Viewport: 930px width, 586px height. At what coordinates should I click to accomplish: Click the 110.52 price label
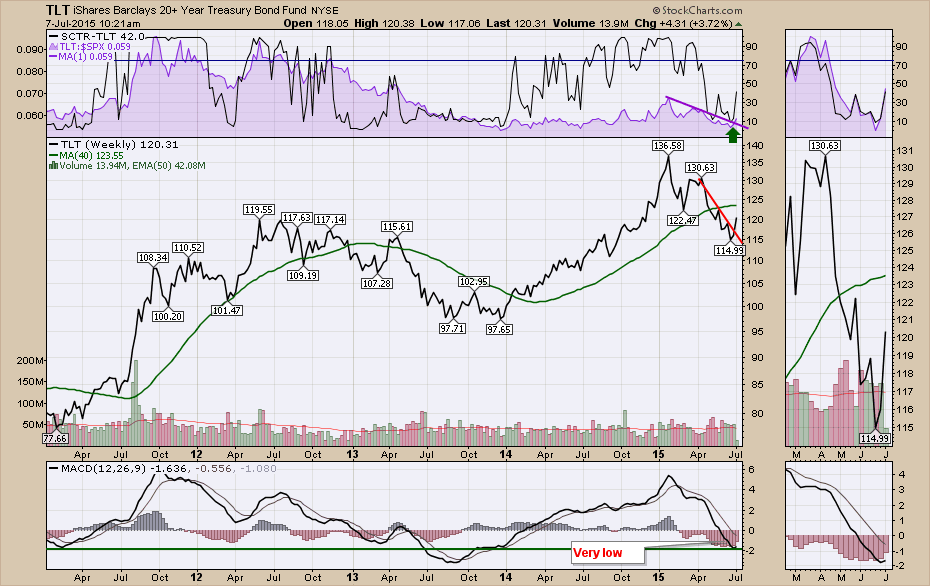[187, 247]
